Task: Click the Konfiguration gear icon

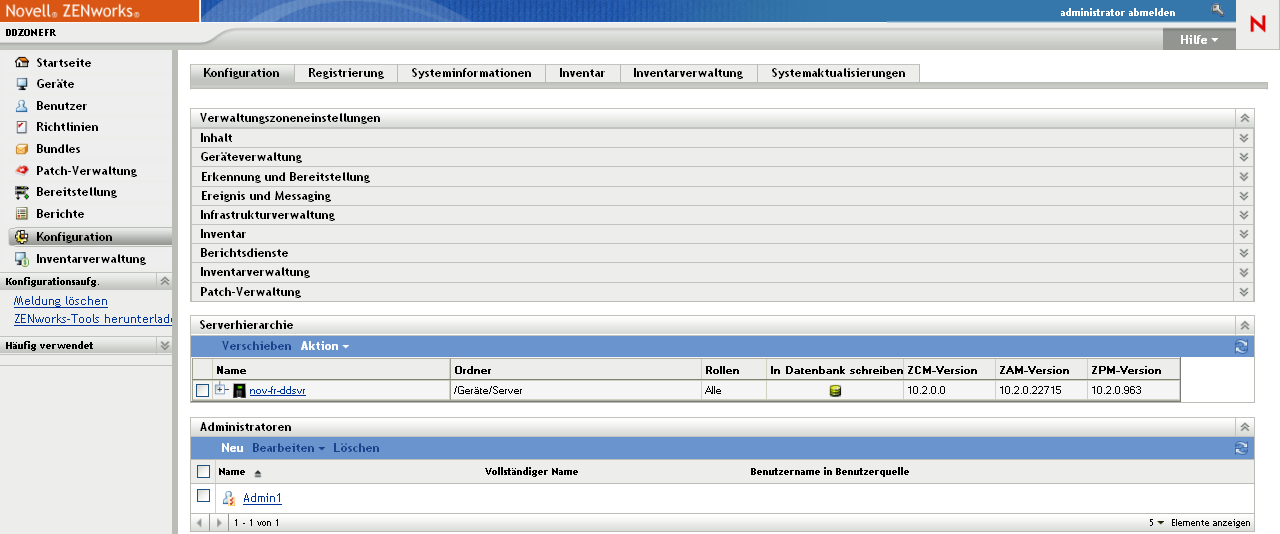Action: 22,237
